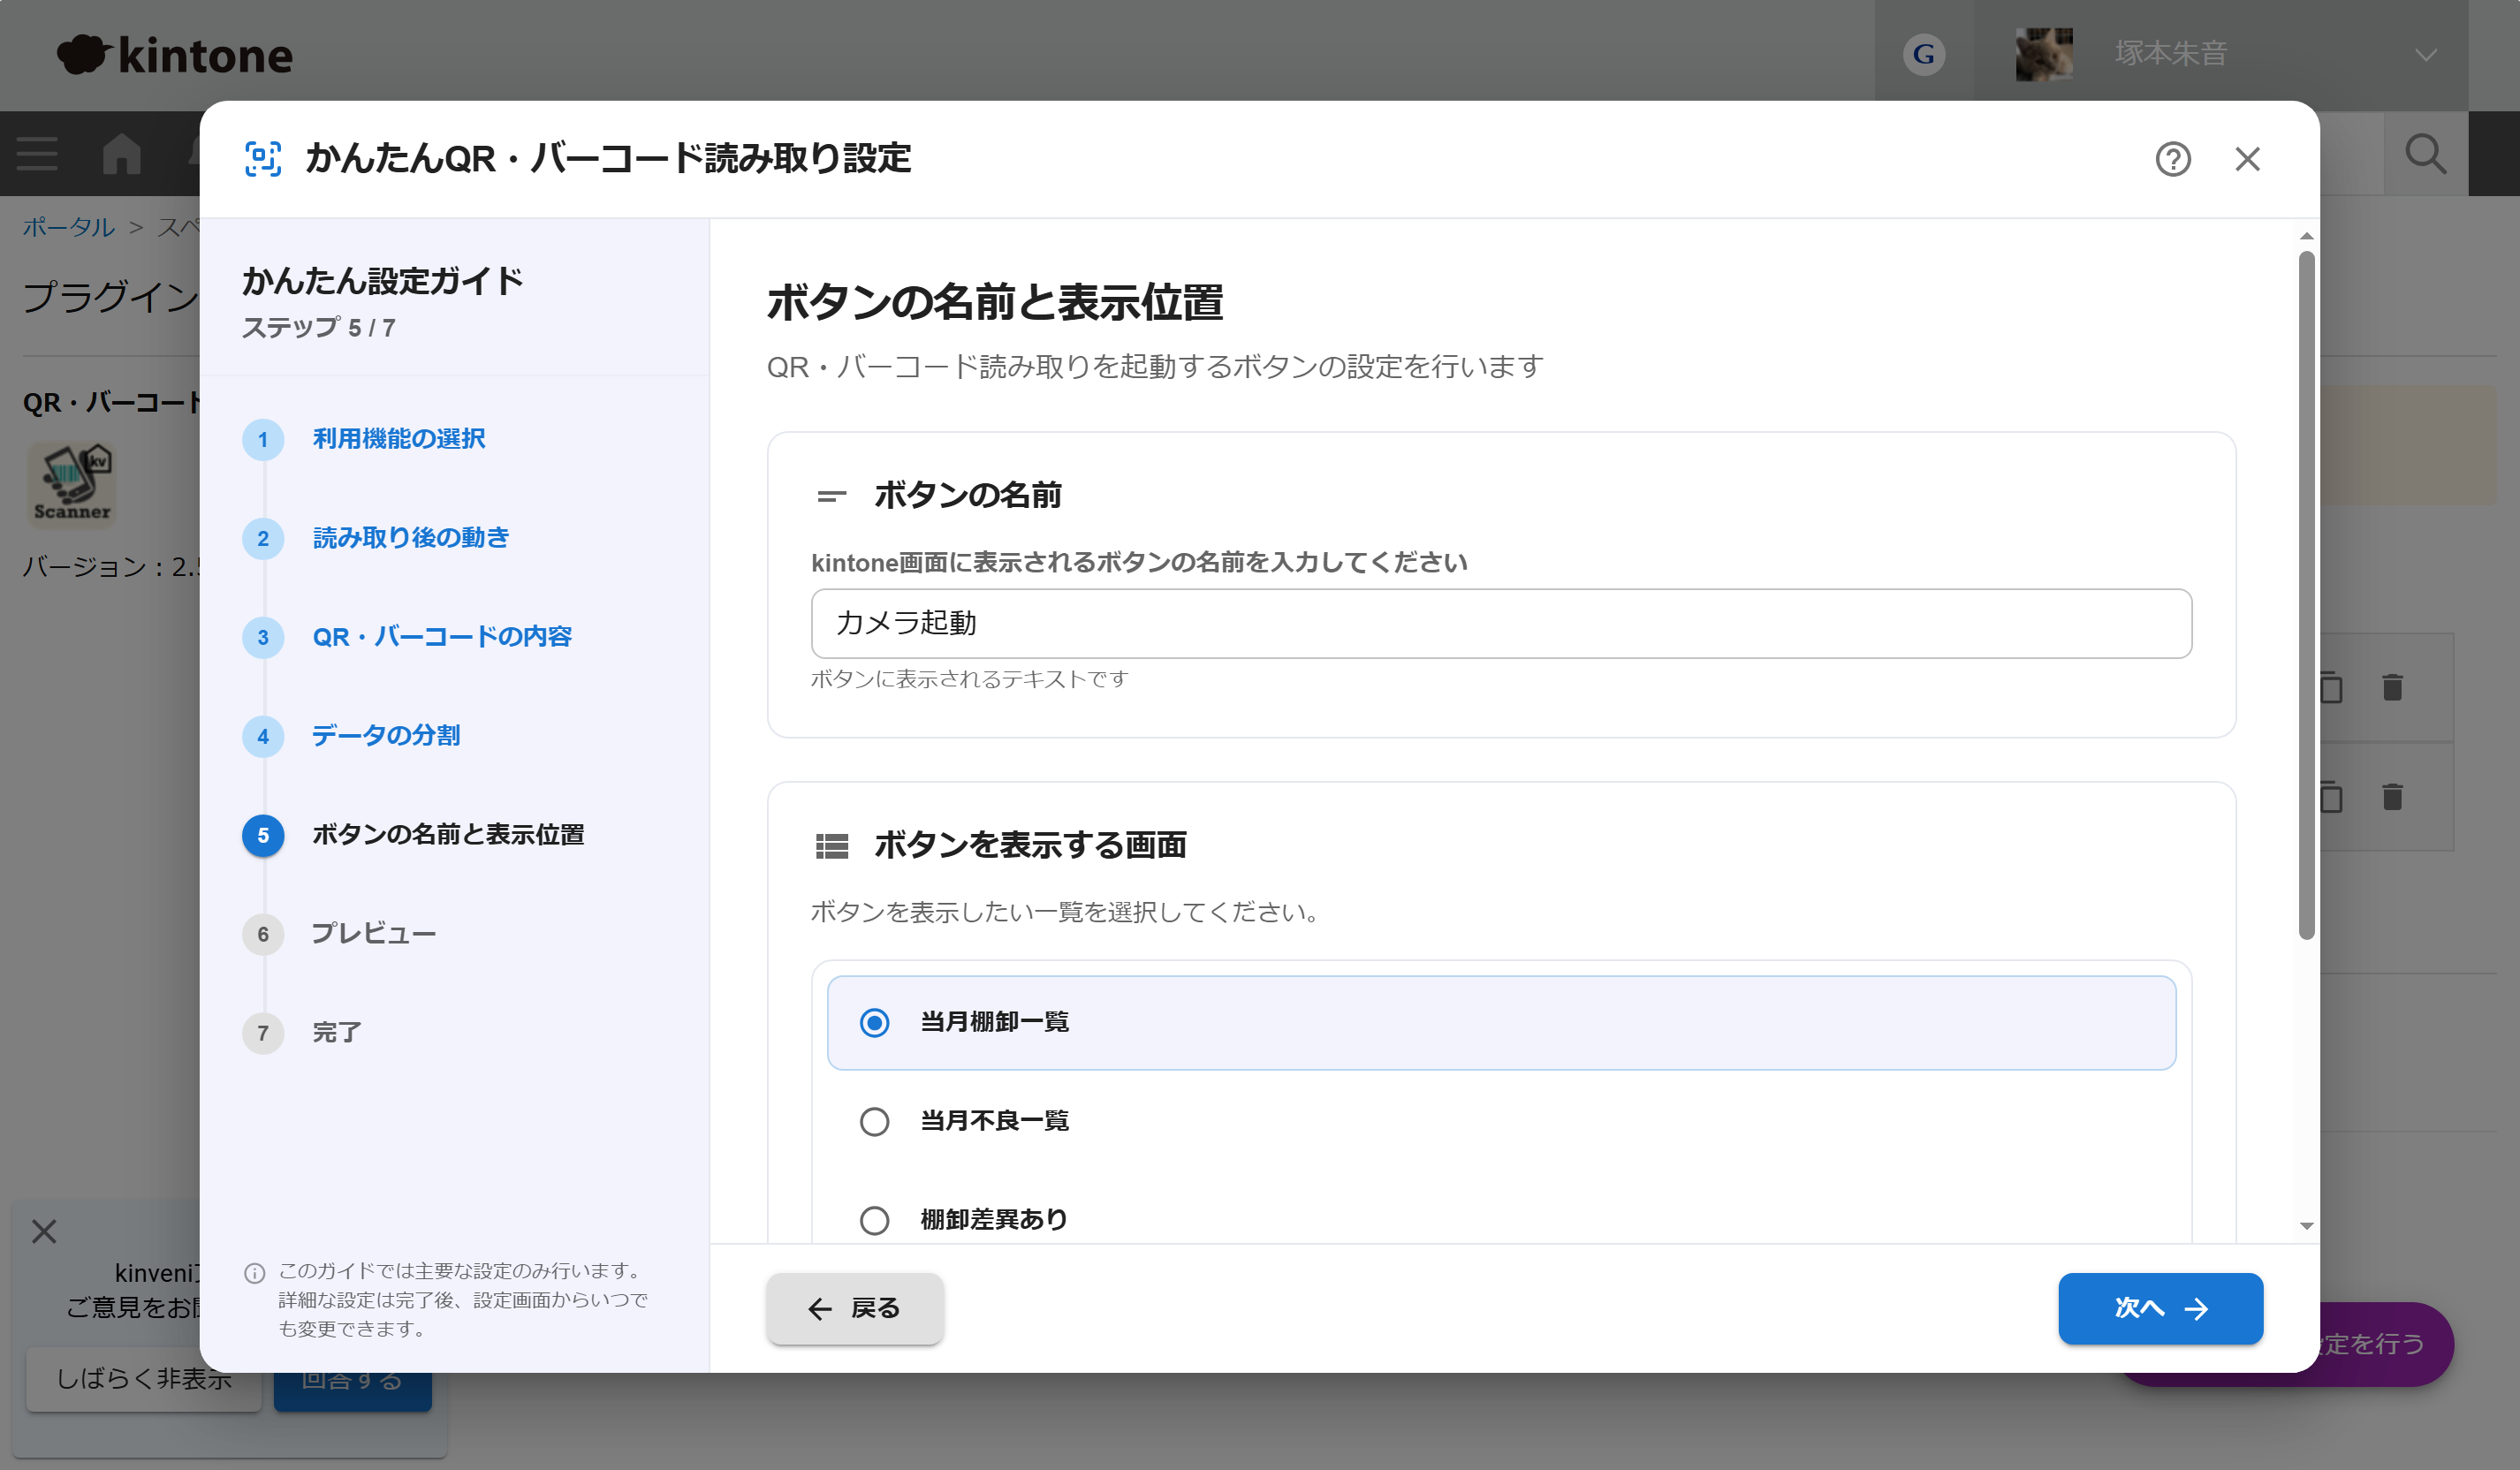Go to step 1 利用機能の選択
This screenshot has width=2520, height=1470.
pos(398,438)
